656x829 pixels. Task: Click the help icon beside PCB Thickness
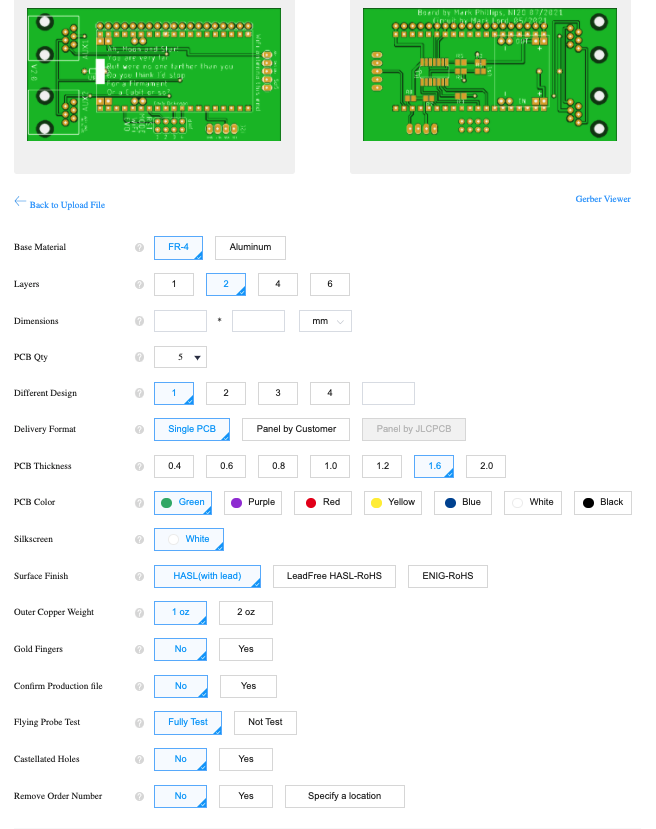[139, 466]
